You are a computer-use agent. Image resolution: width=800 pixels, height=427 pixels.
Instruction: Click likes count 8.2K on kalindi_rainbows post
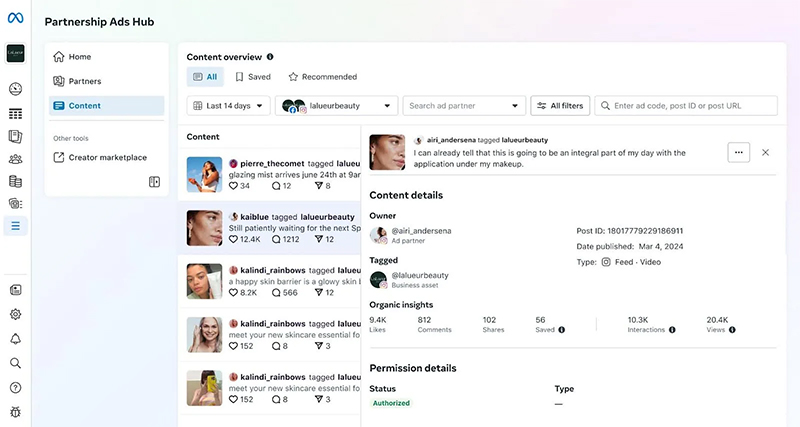[x=243, y=292]
